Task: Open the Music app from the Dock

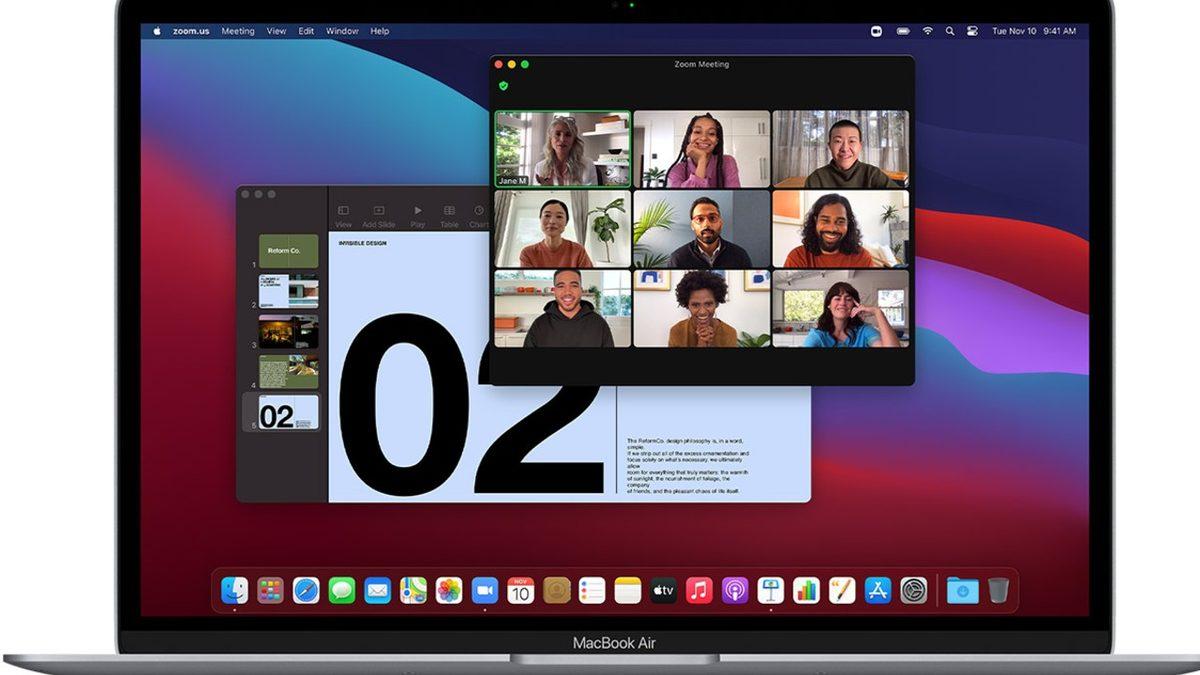Action: (x=701, y=590)
